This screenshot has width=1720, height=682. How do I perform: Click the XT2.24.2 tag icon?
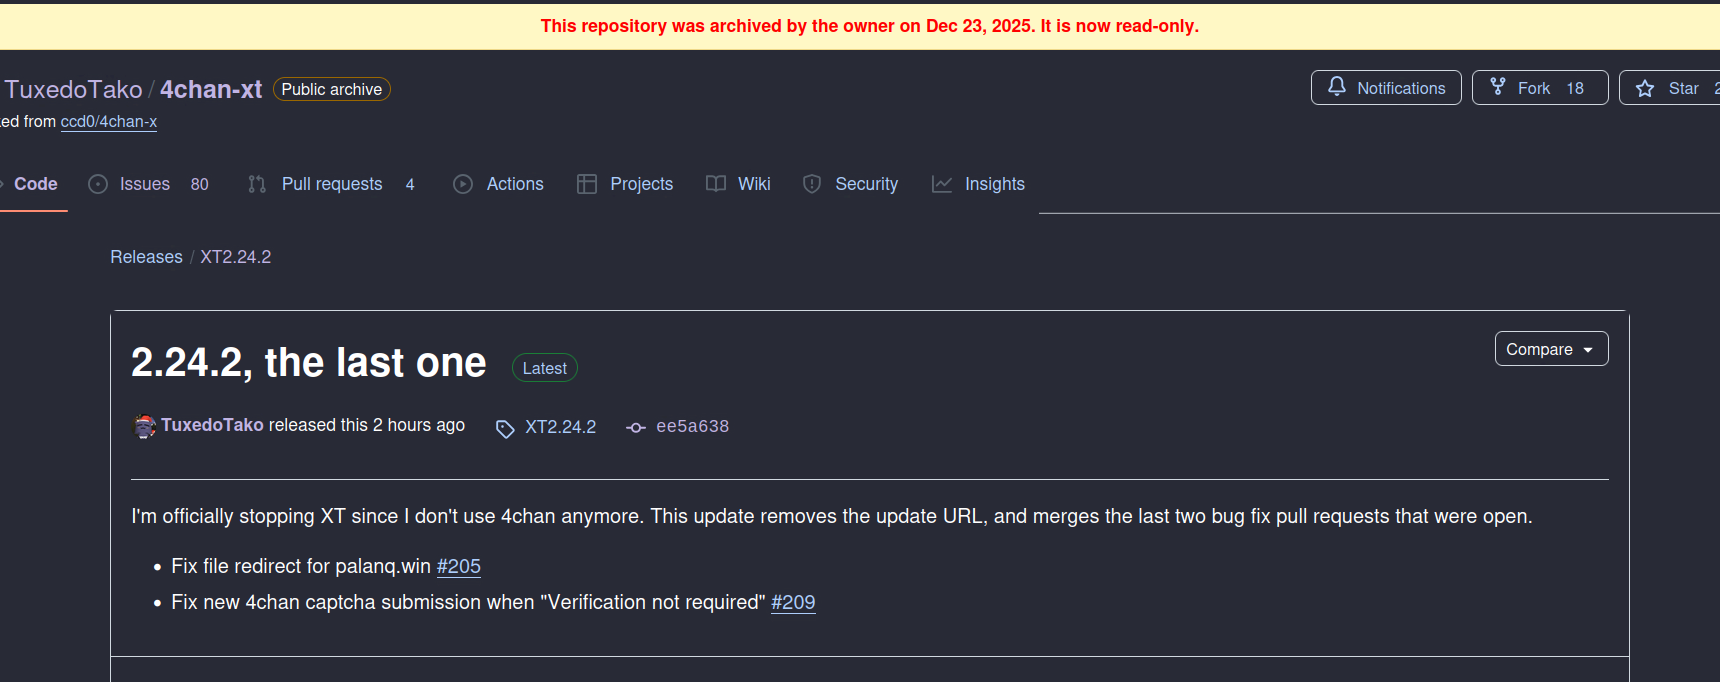(505, 428)
